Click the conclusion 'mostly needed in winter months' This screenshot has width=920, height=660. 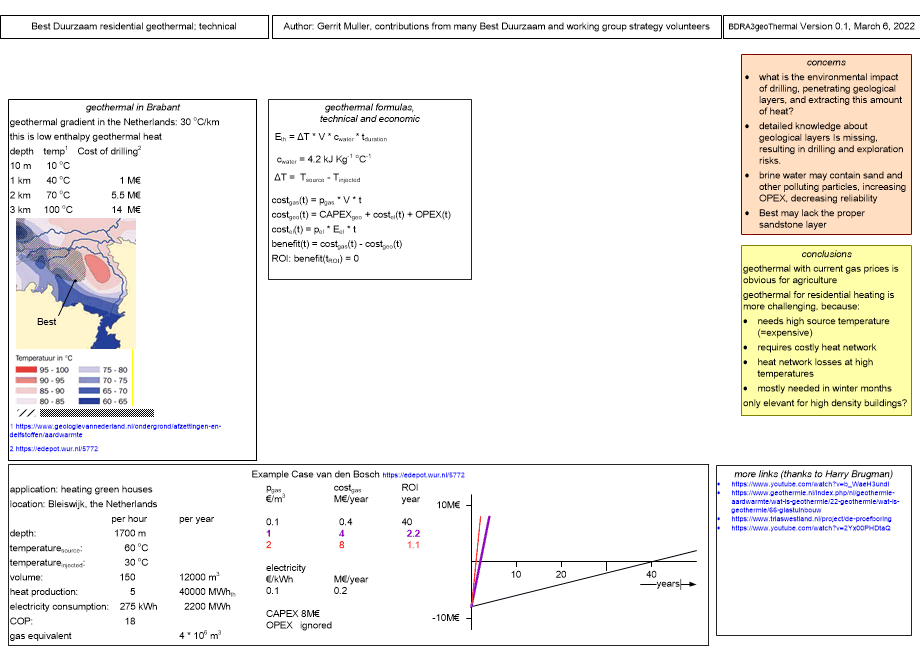click(x=824, y=388)
